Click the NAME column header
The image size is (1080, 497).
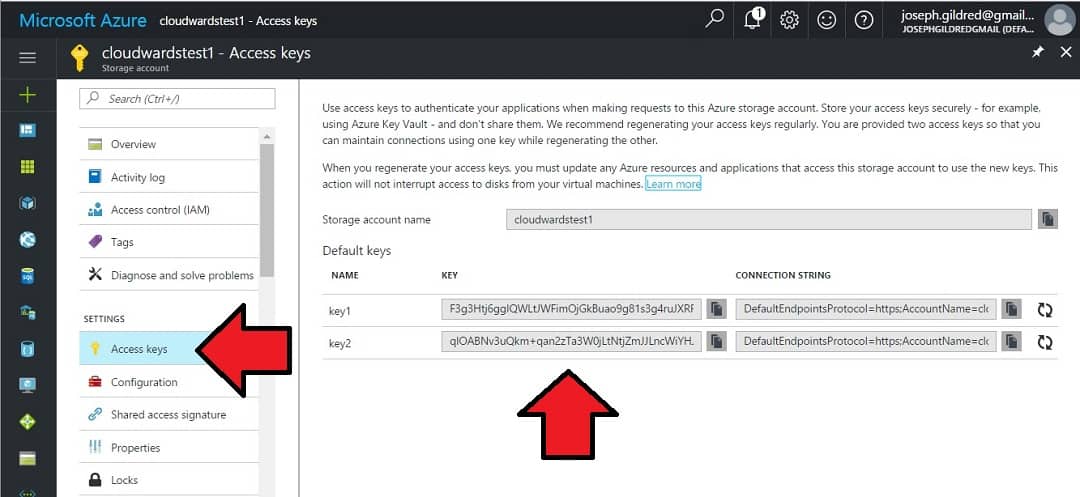[344, 275]
